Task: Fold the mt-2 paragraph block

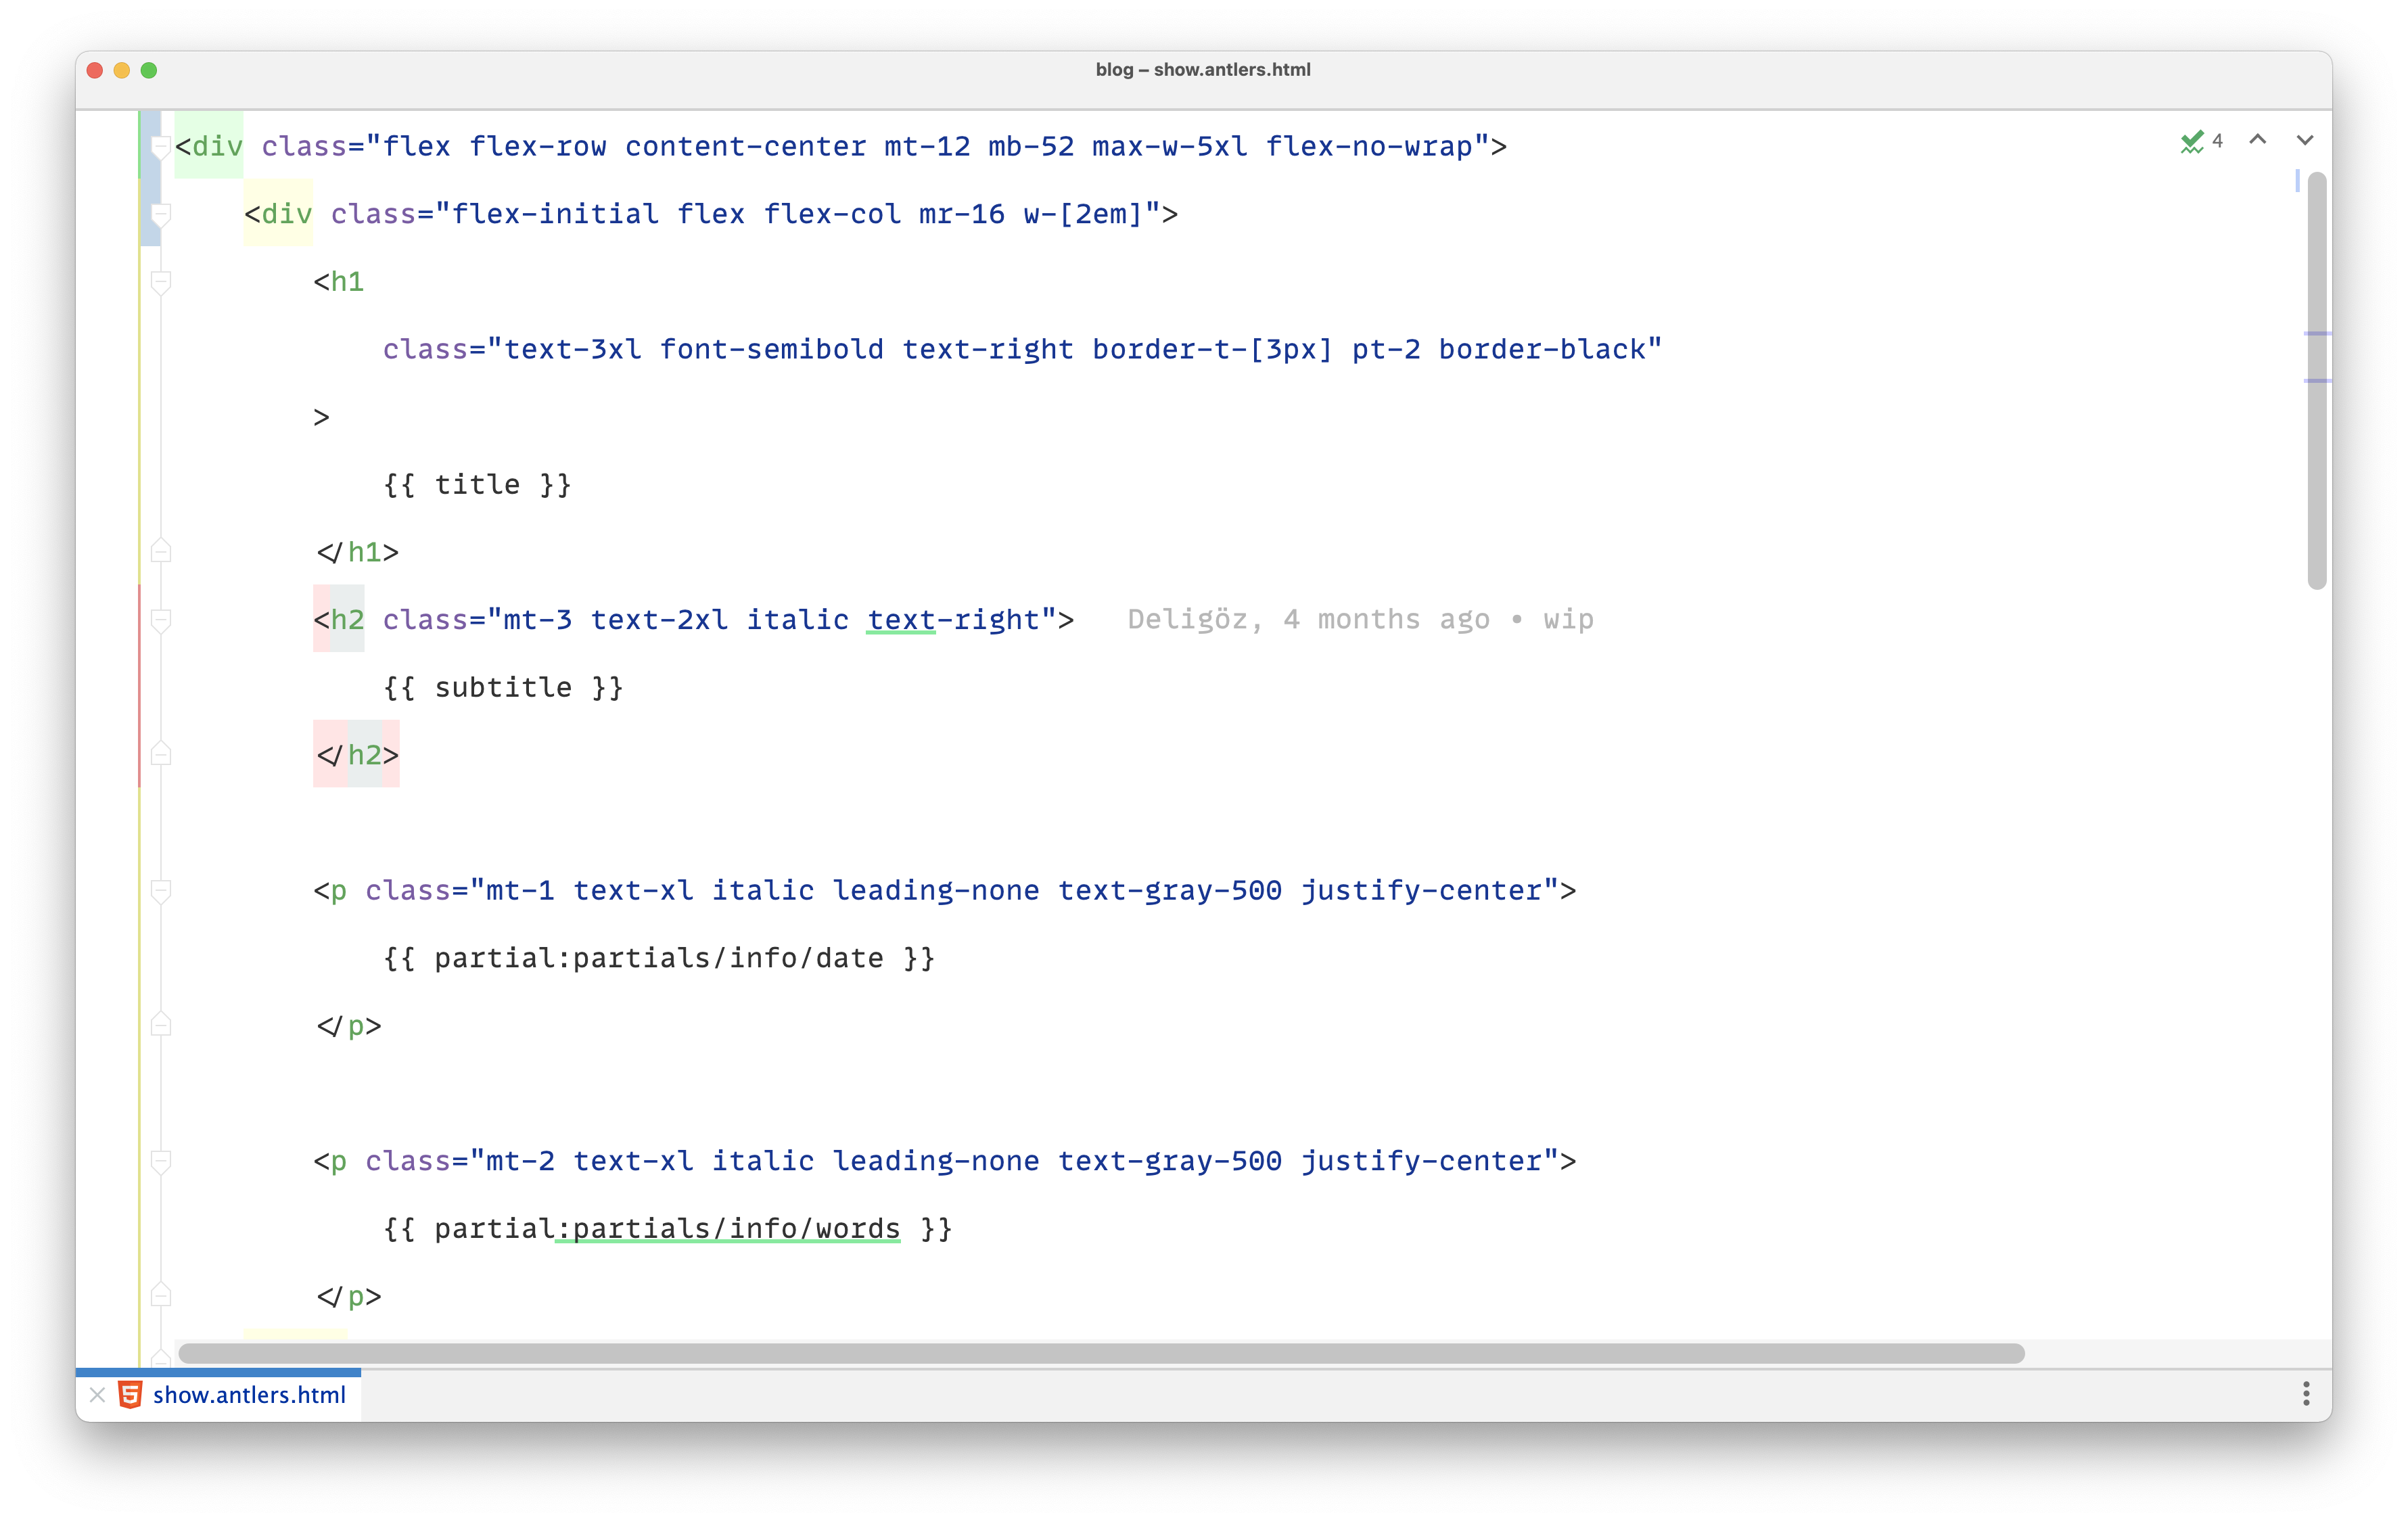Action: tap(160, 1161)
